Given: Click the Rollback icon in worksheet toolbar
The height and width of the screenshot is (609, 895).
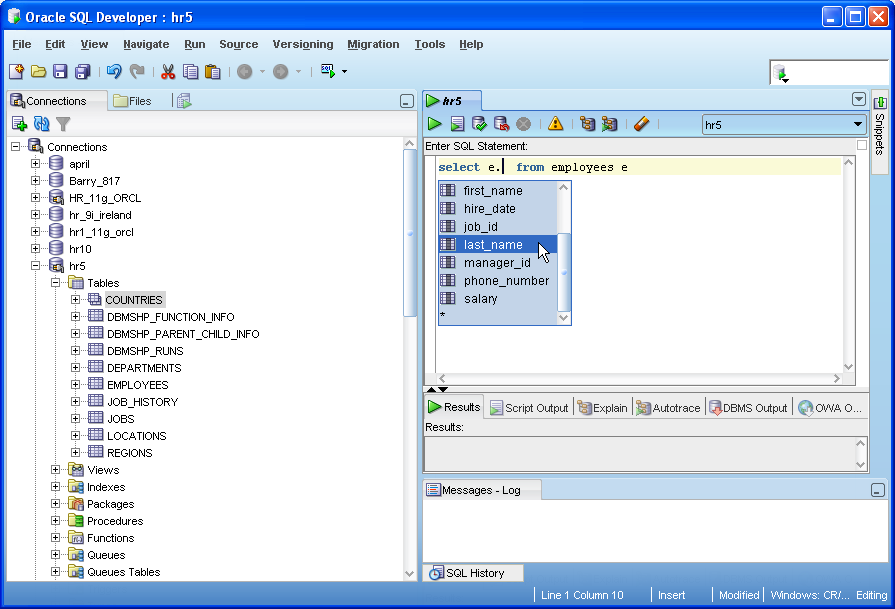Looking at the screenshot, I should pyautogui.click(x=501, y=123).
